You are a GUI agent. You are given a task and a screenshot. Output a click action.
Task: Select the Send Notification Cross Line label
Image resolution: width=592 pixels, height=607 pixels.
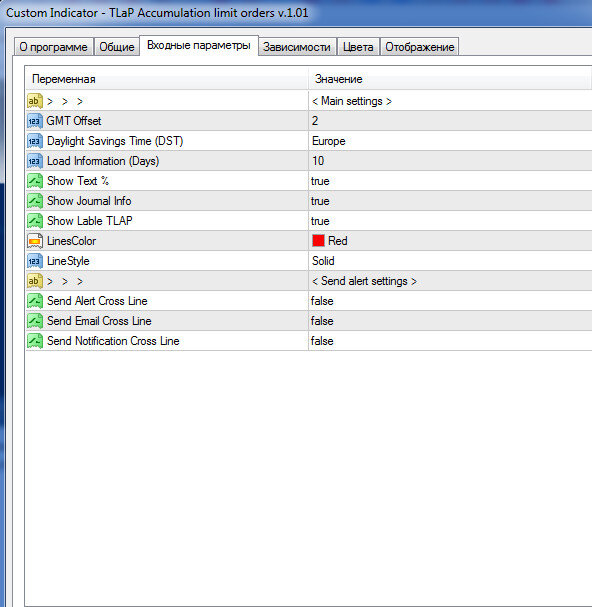[x=113, y=341]
